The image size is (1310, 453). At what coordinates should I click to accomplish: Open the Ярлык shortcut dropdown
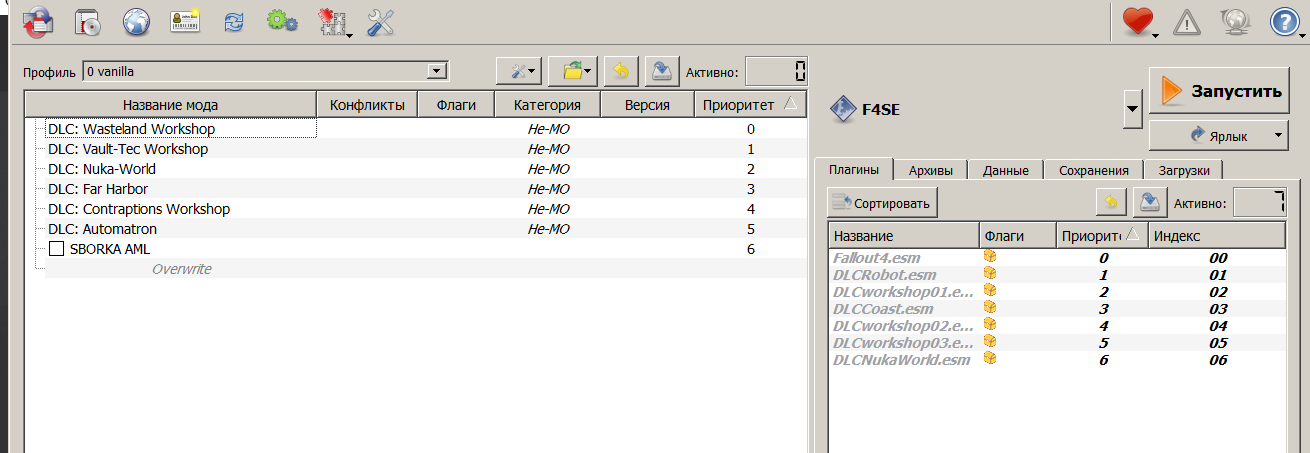pyautogui.click(x=1279, y=134)
